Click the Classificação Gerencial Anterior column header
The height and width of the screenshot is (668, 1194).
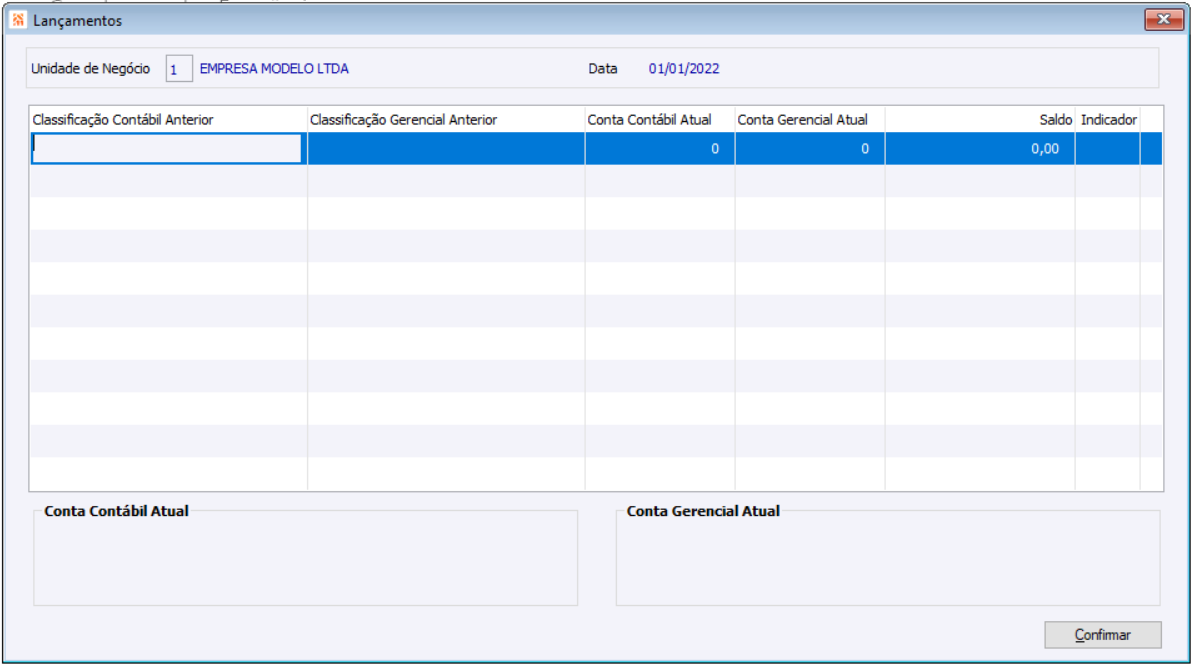446,120
